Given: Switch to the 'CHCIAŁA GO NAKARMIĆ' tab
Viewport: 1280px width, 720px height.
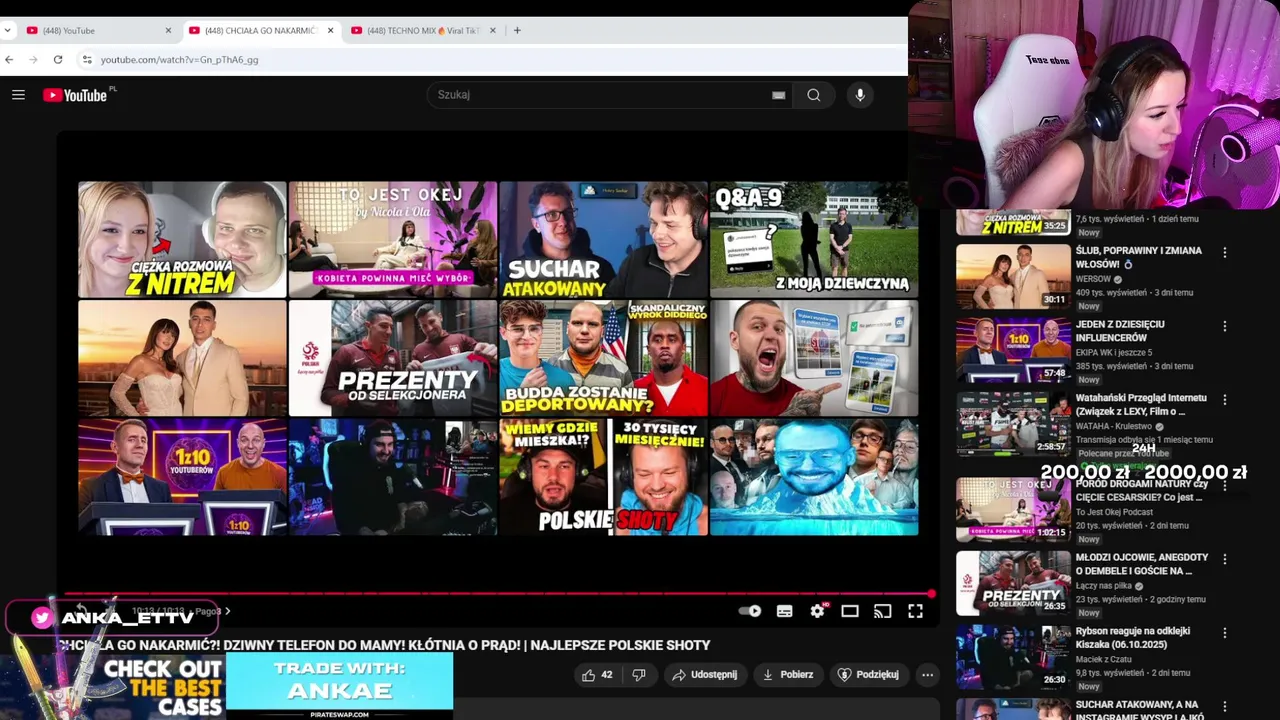Looking at the screenshot, I should (x=262, y=30).
